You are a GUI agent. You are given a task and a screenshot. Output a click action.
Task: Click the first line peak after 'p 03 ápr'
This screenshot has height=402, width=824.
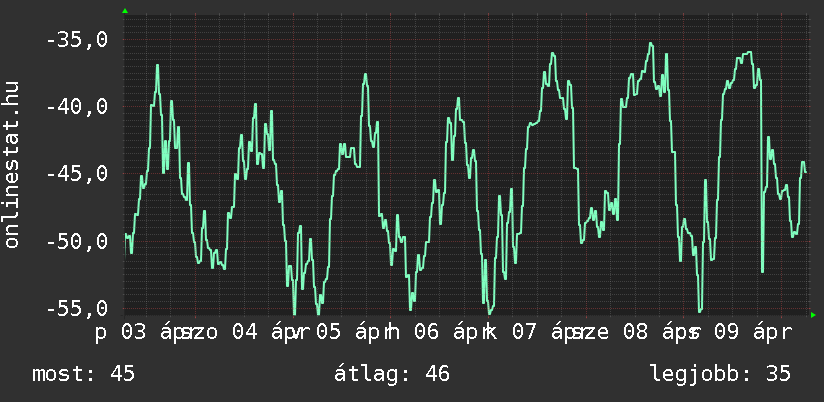pos(157,65)
